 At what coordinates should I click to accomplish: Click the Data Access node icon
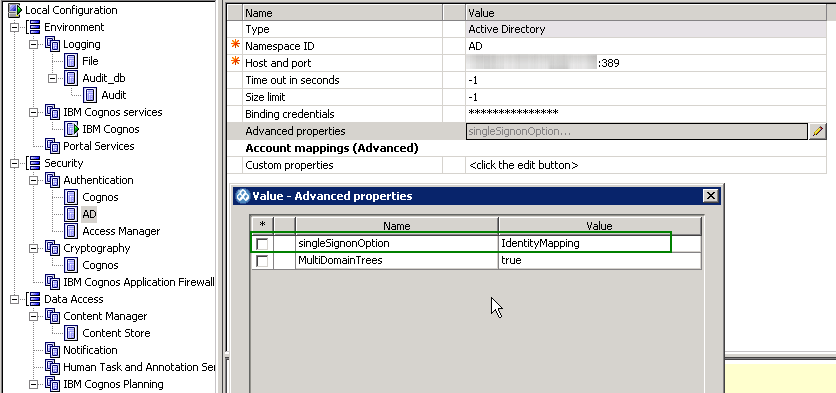[x=34, y=299]
